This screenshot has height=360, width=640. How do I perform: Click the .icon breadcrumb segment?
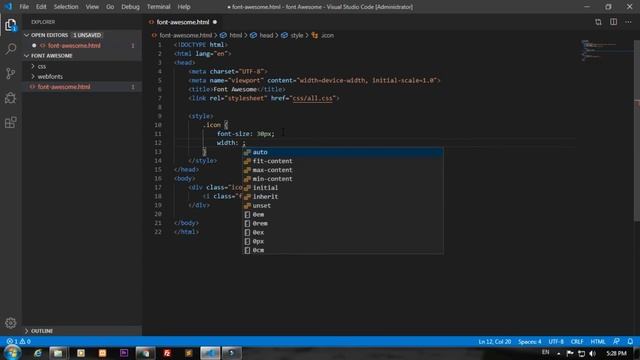(x=323, y=36)
